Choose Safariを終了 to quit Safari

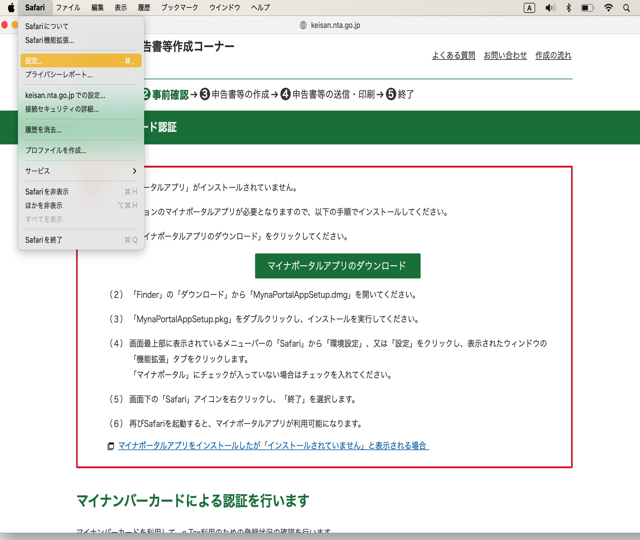pyautogui.click(x=44, y=240)
